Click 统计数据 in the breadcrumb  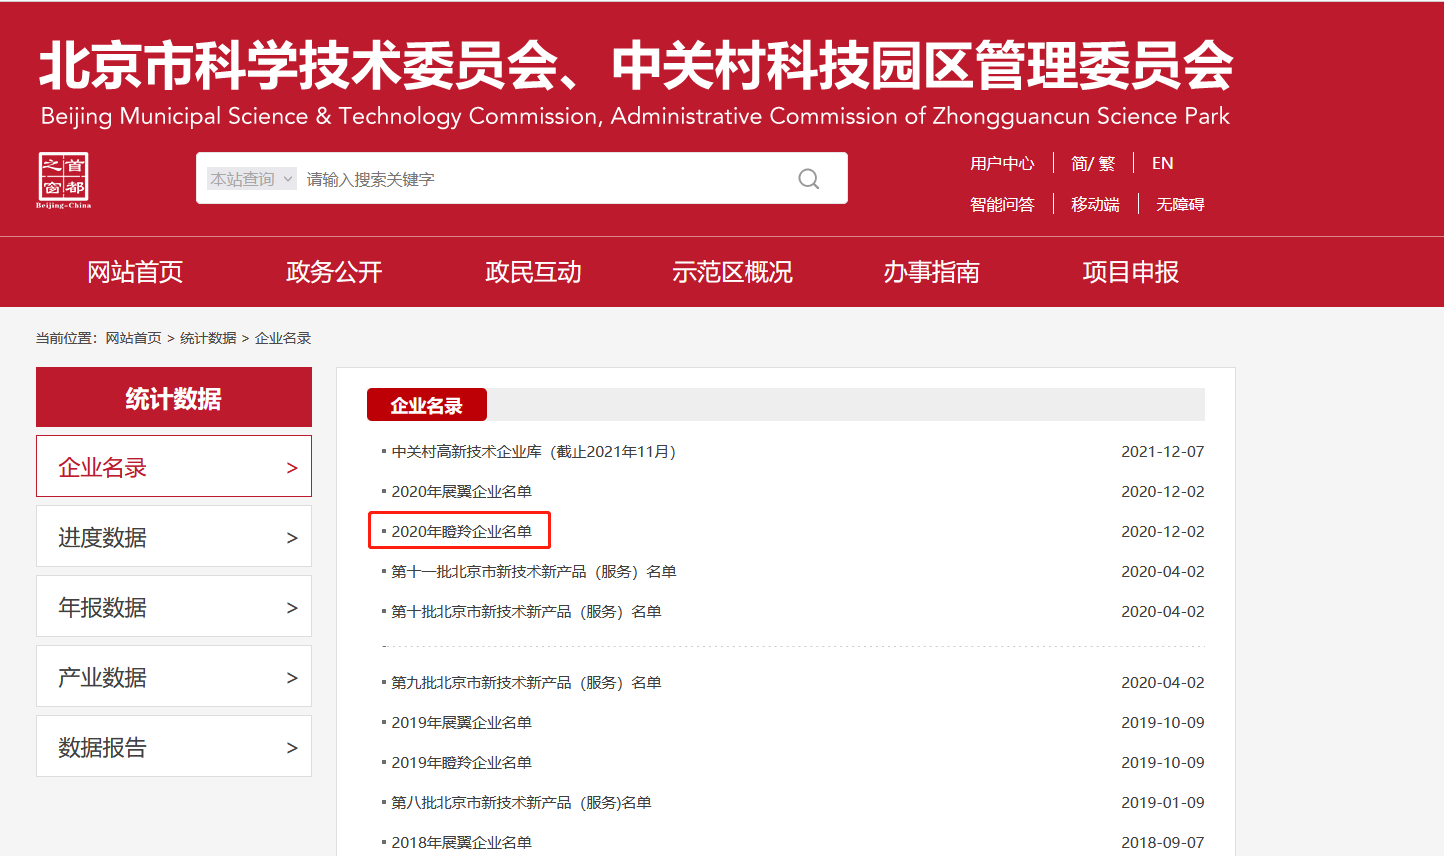pos(208,338)
